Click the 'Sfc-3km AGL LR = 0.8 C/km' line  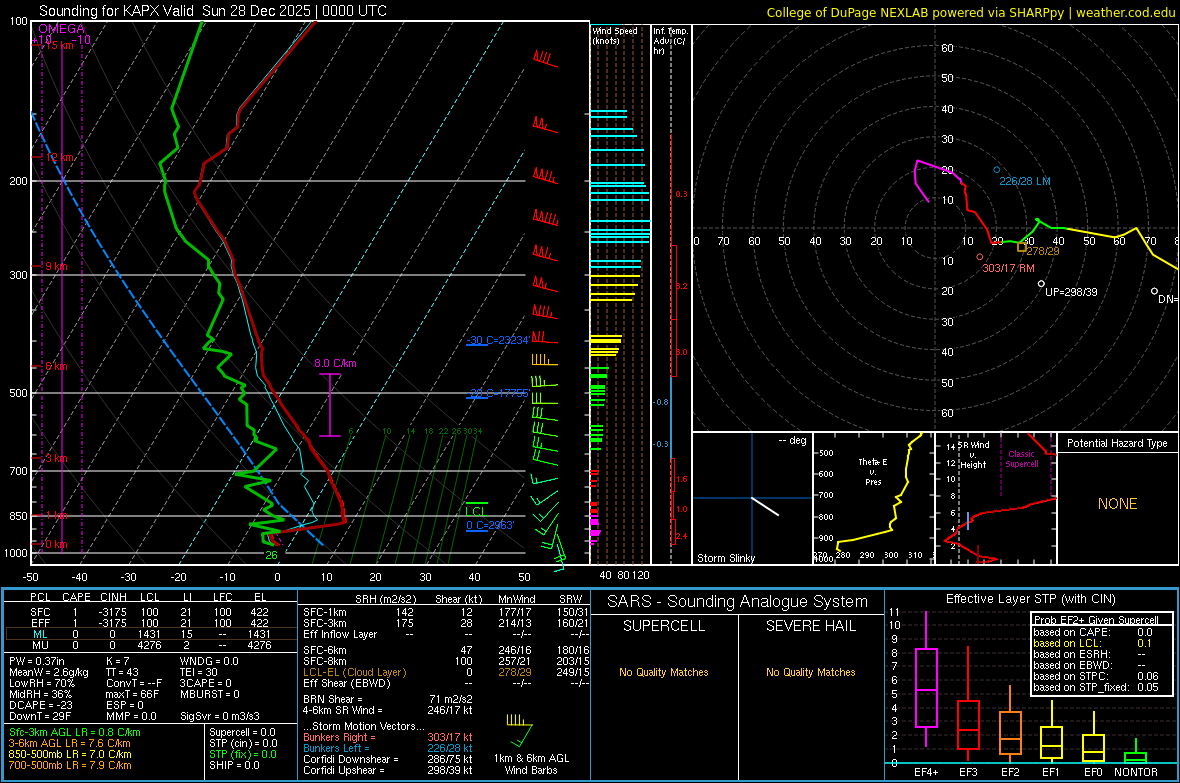click(75, 732)
